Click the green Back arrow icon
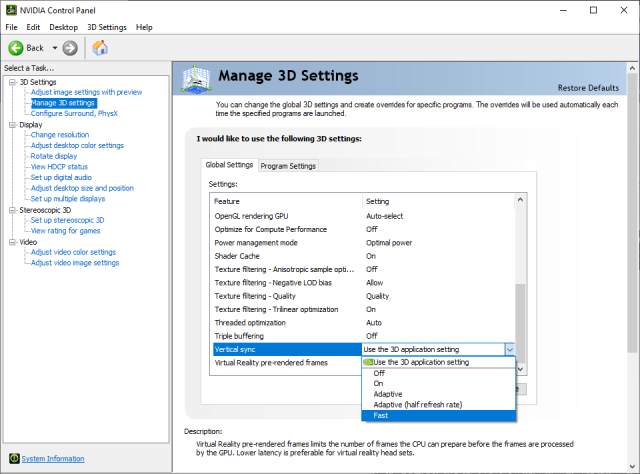 [16, 48]
